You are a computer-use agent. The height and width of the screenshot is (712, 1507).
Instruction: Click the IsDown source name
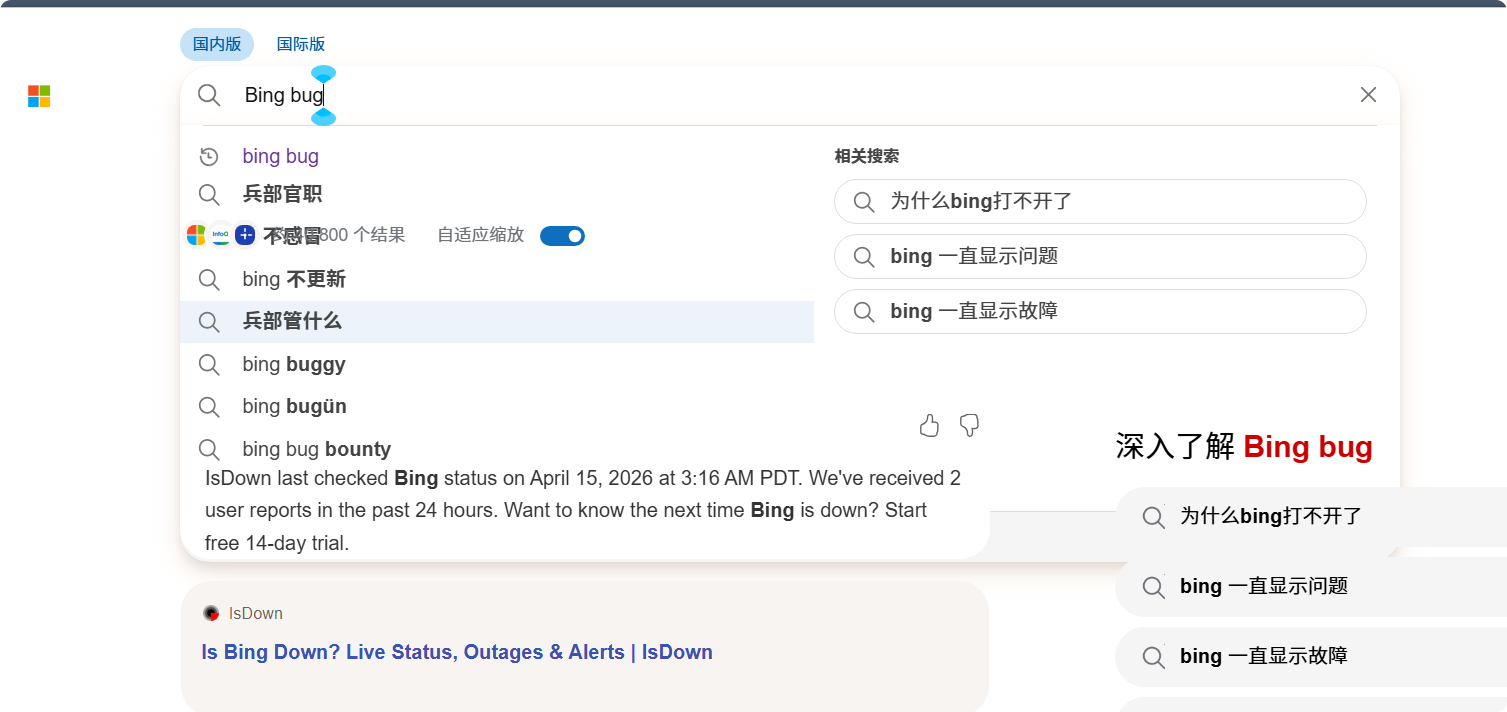pos(256,613)
